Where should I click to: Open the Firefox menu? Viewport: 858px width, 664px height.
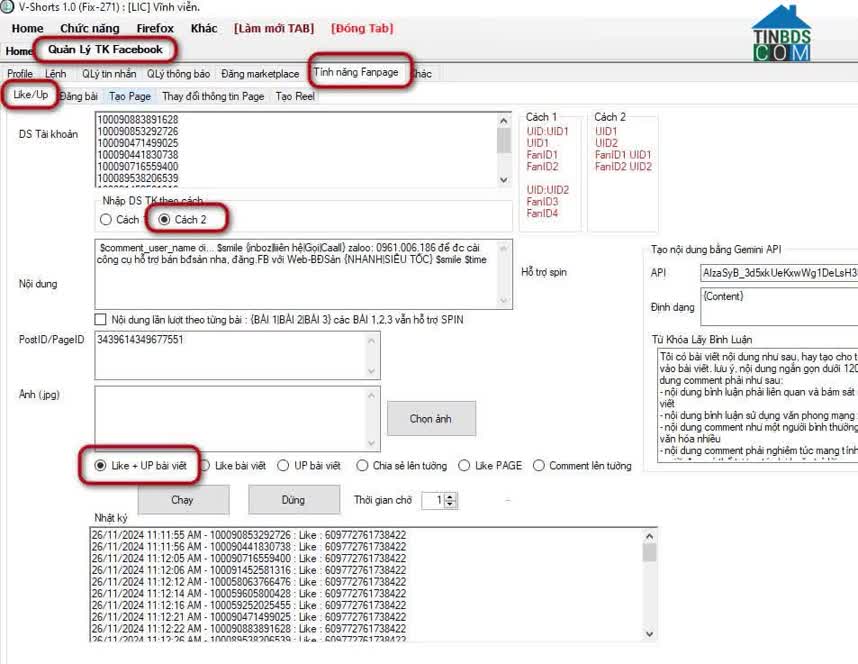point(155,28)
